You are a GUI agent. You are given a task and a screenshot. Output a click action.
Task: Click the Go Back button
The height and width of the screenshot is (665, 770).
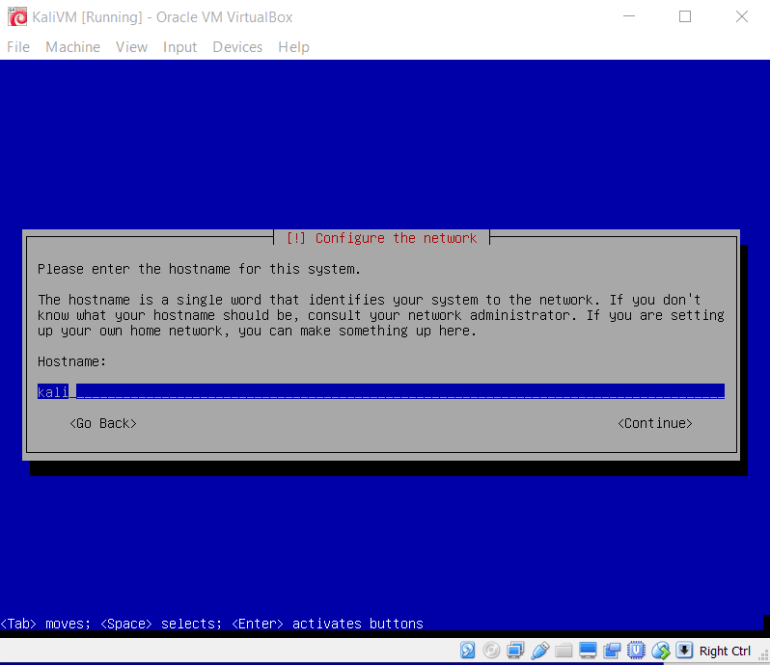coord(103,423)
